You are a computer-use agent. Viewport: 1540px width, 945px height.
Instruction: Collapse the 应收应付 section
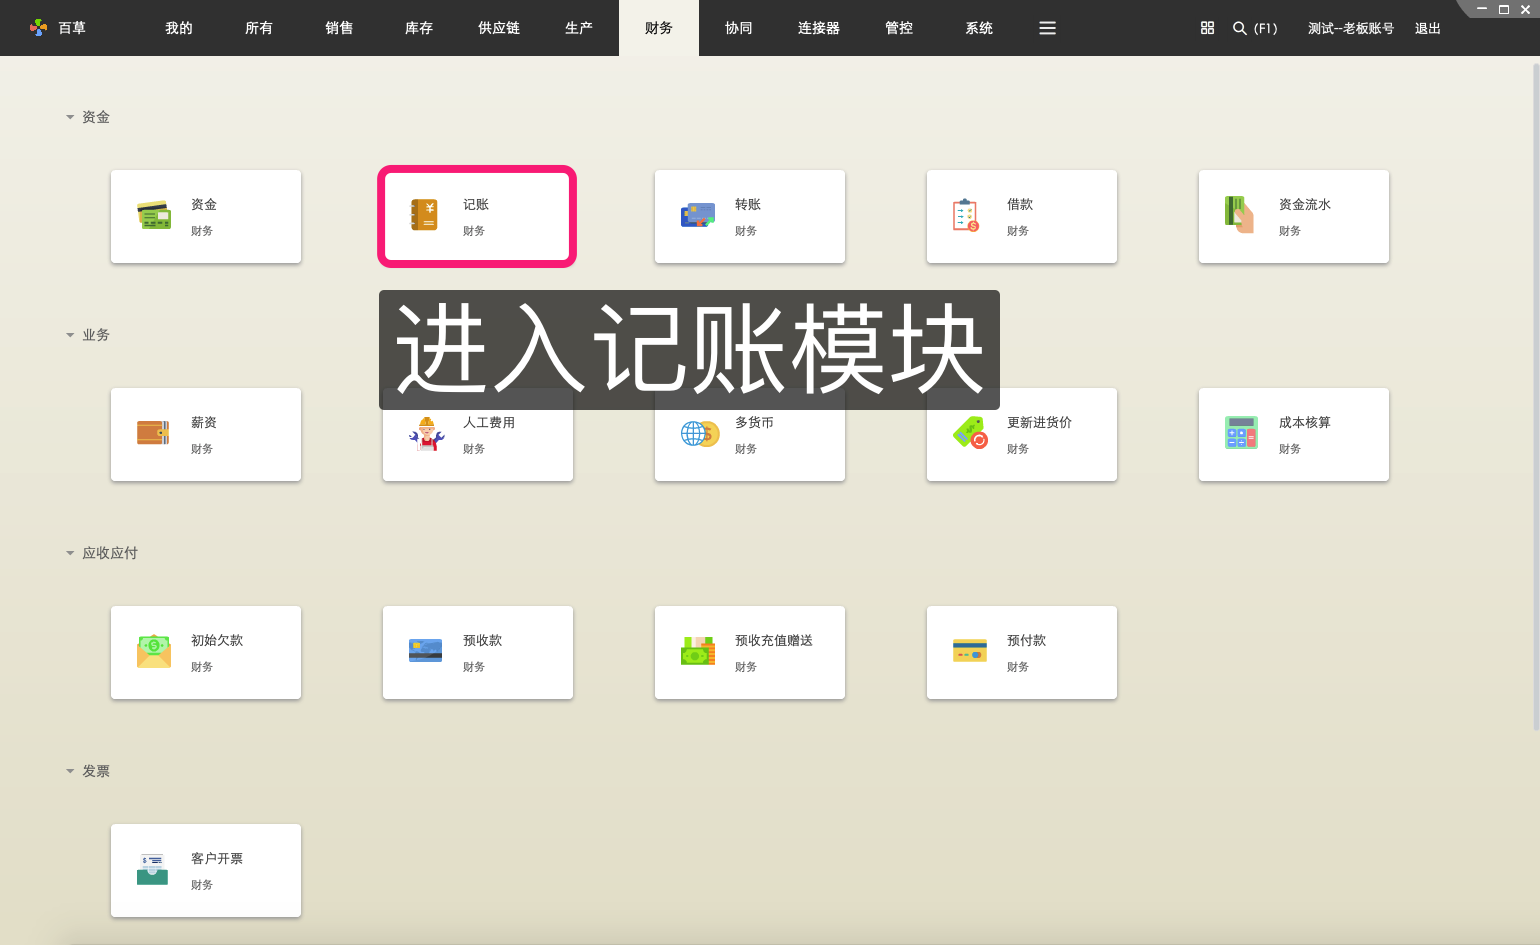click(70, 553)
